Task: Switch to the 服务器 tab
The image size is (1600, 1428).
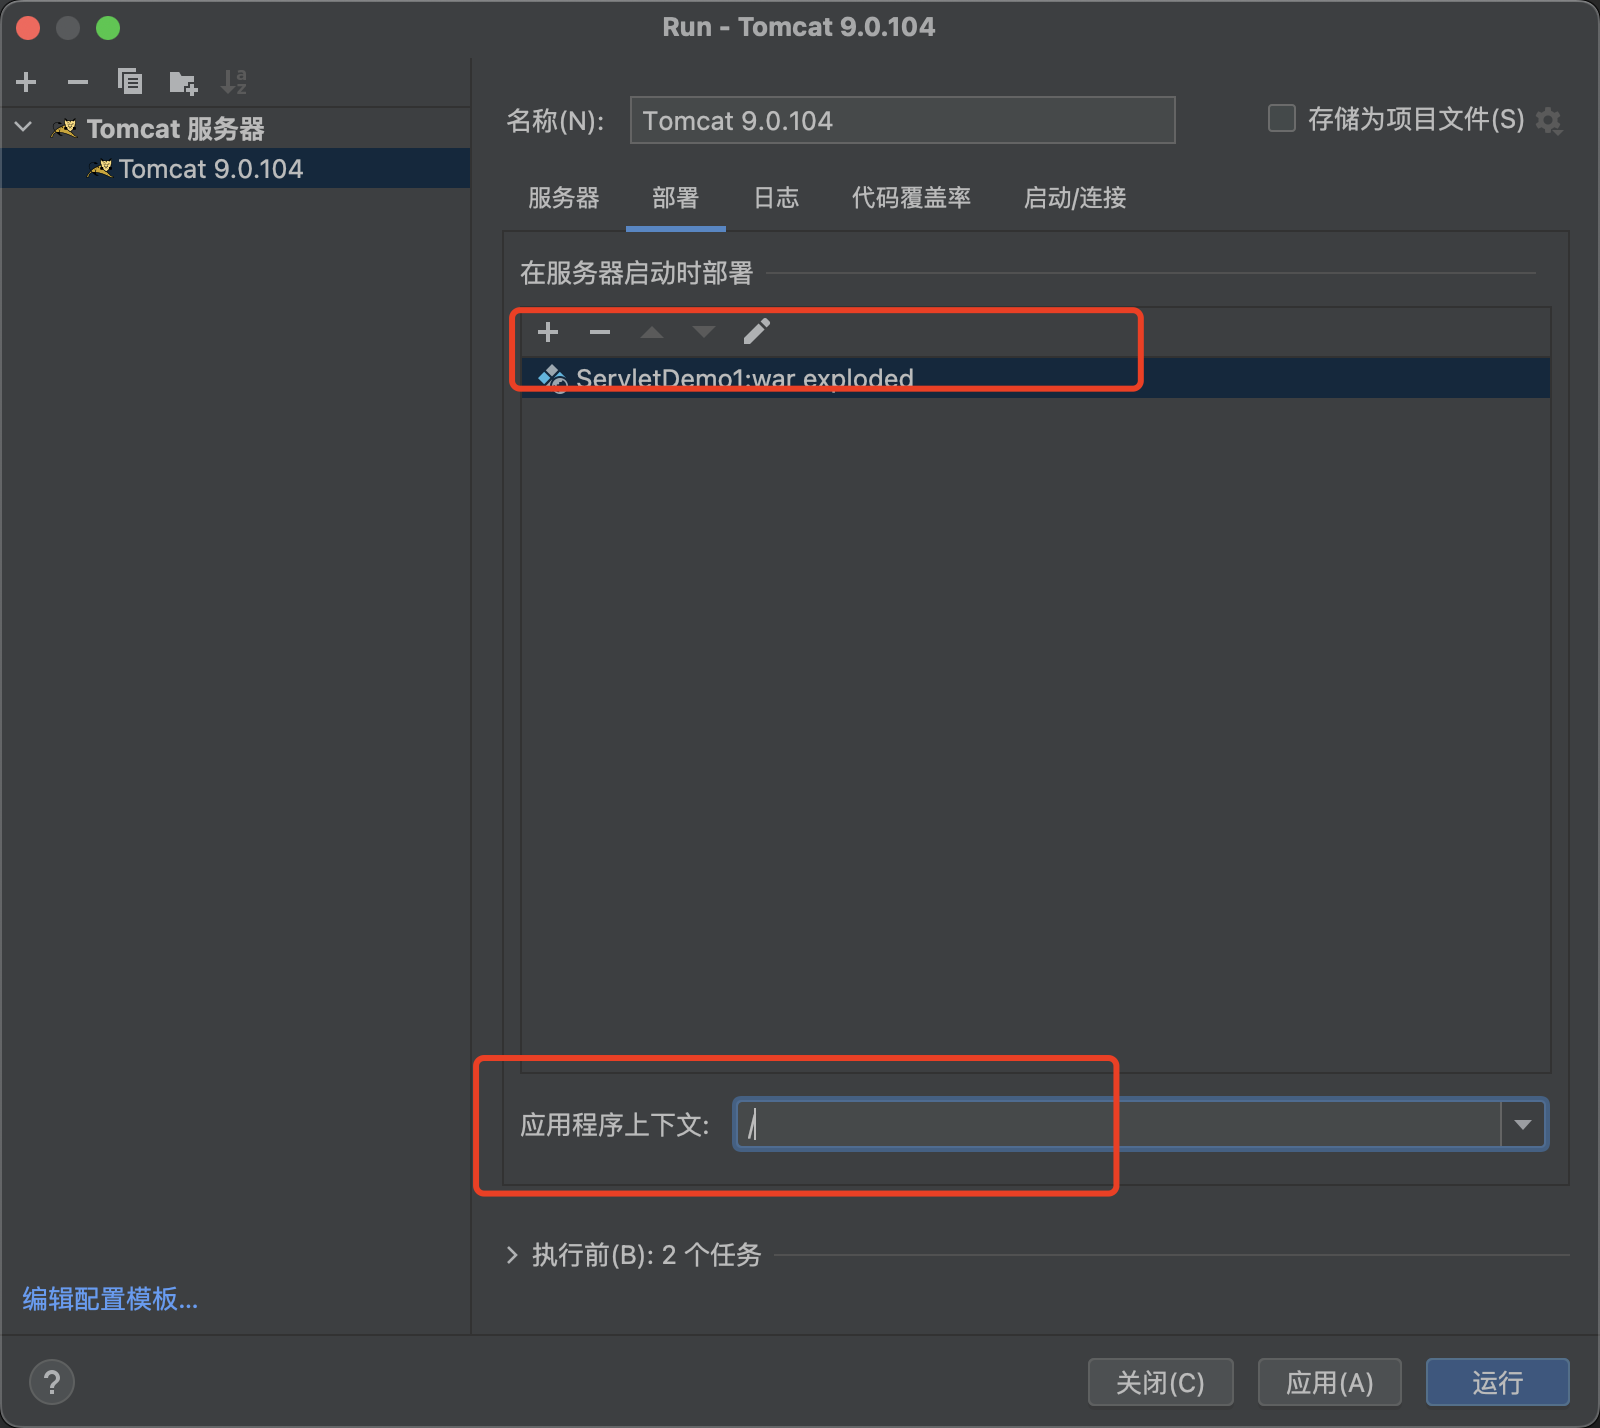Action: point(564,198)
